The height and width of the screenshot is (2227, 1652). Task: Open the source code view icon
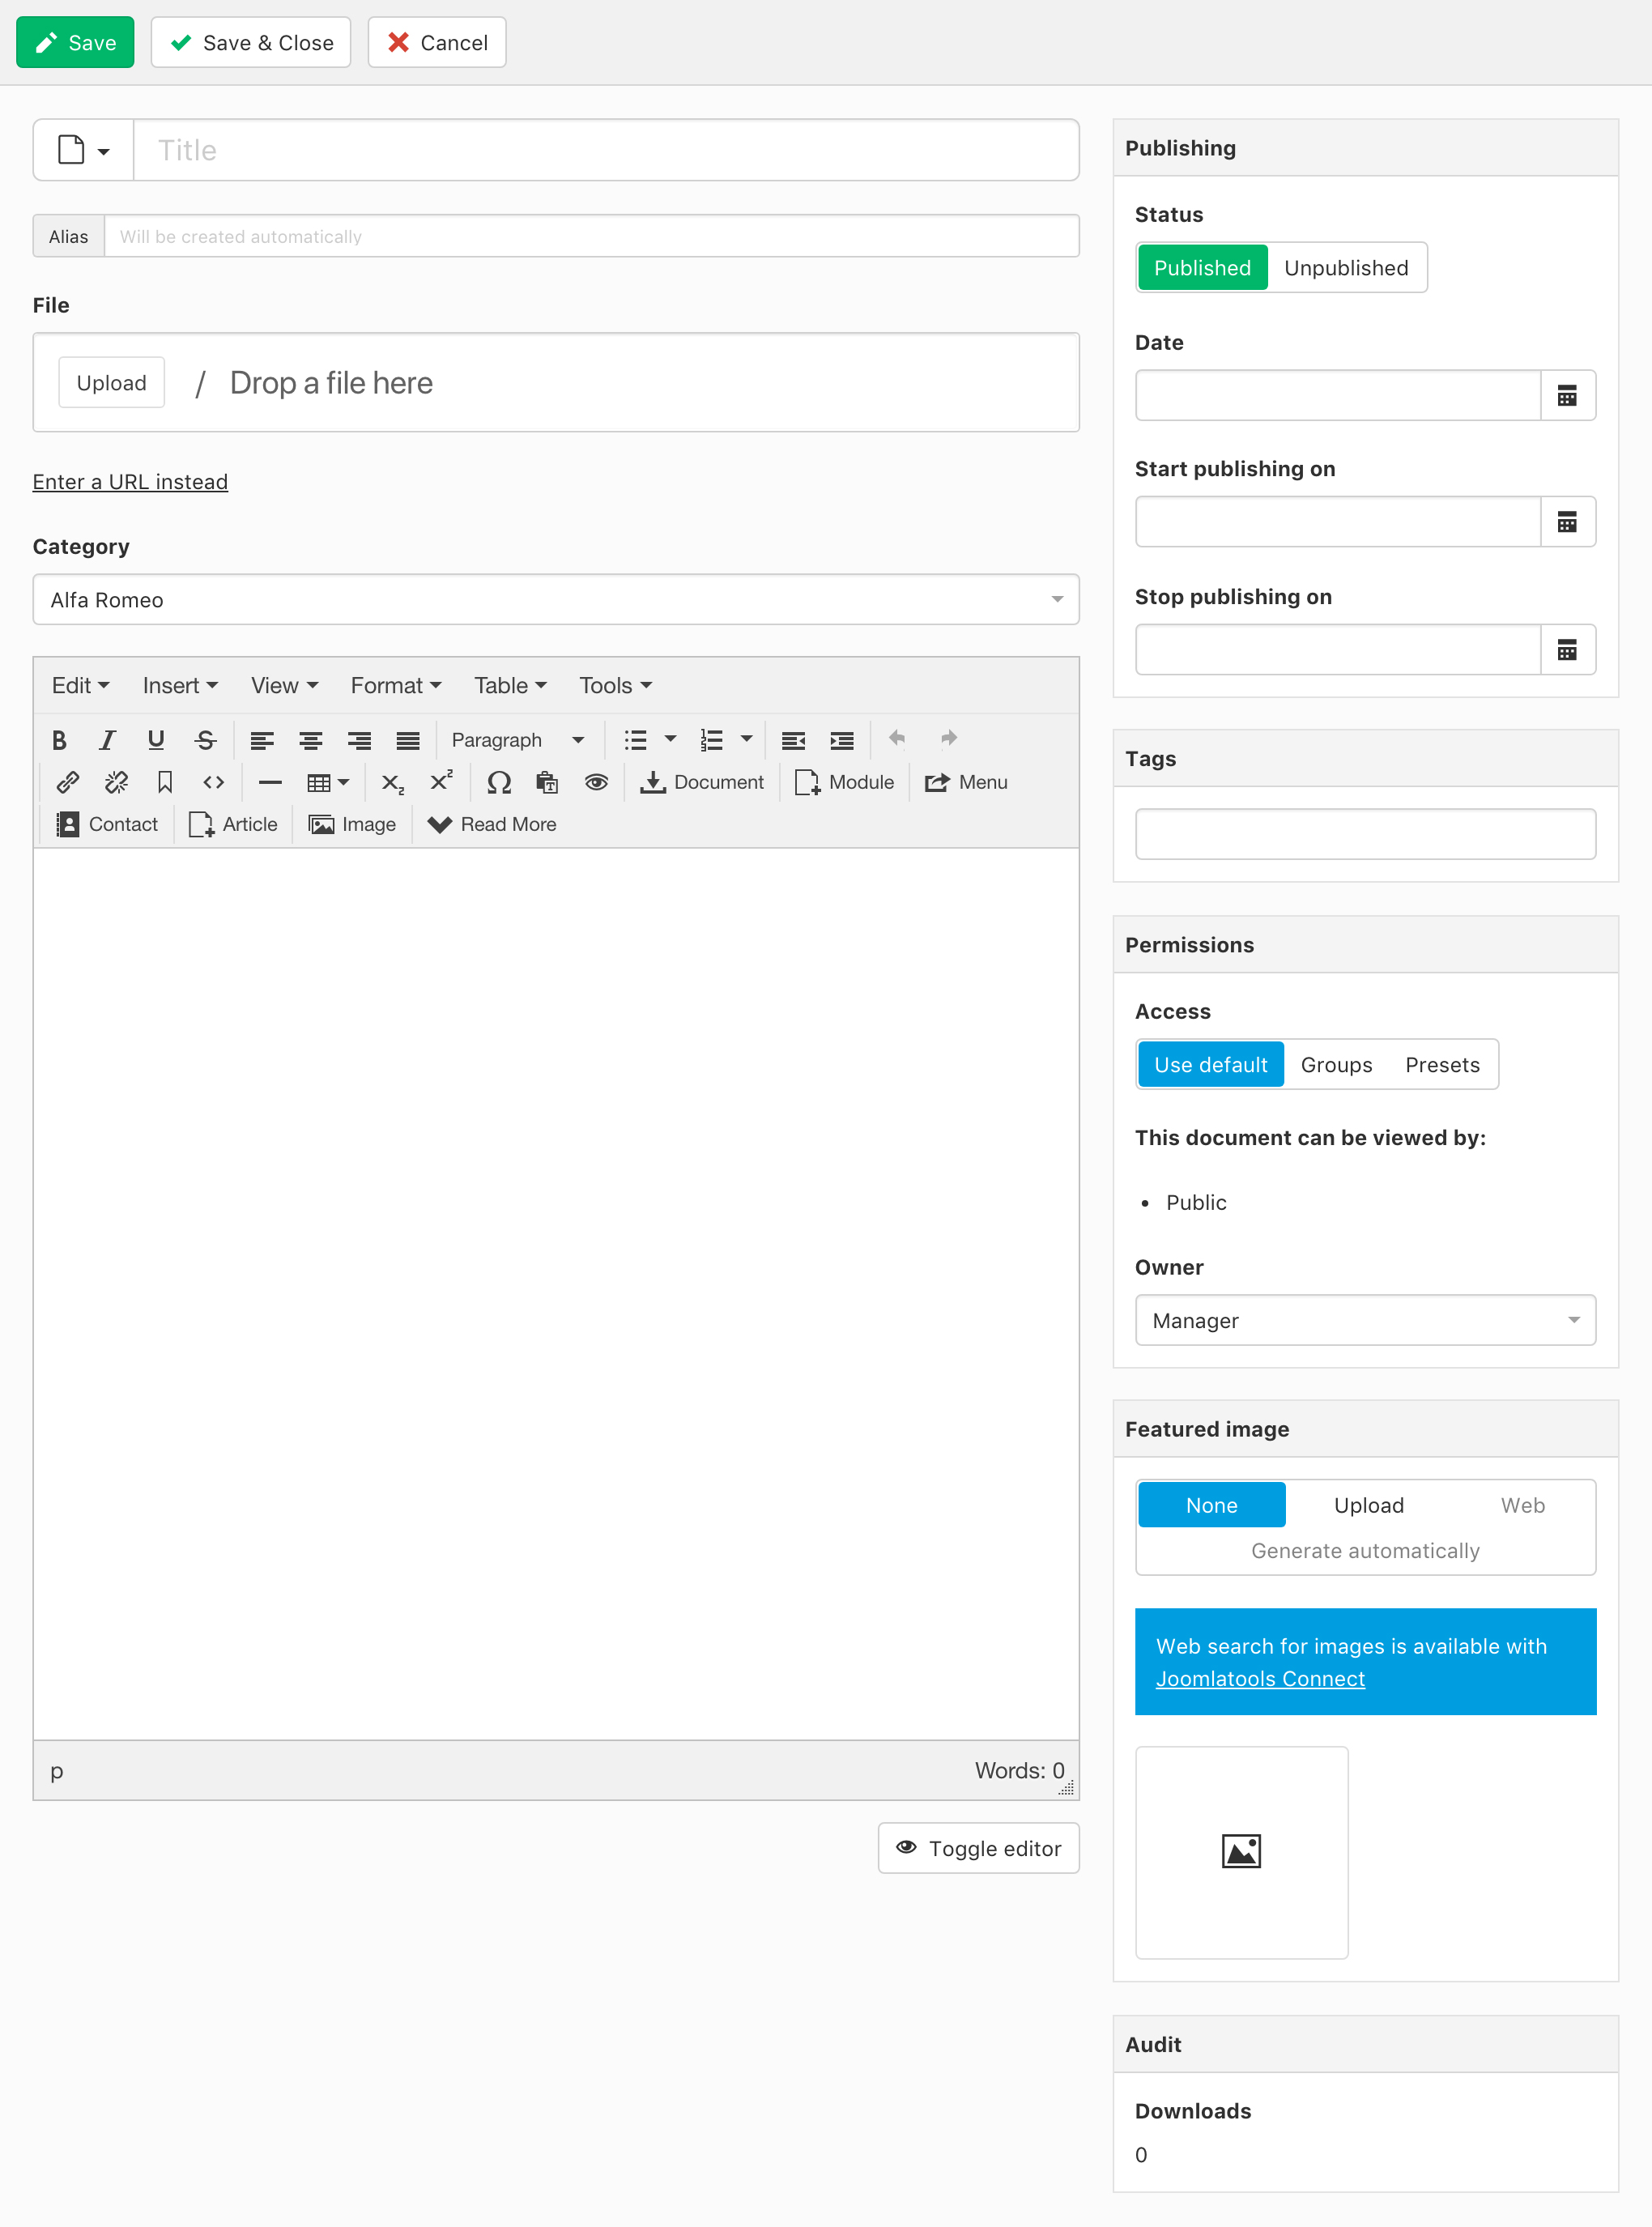(x=213, y=782)
